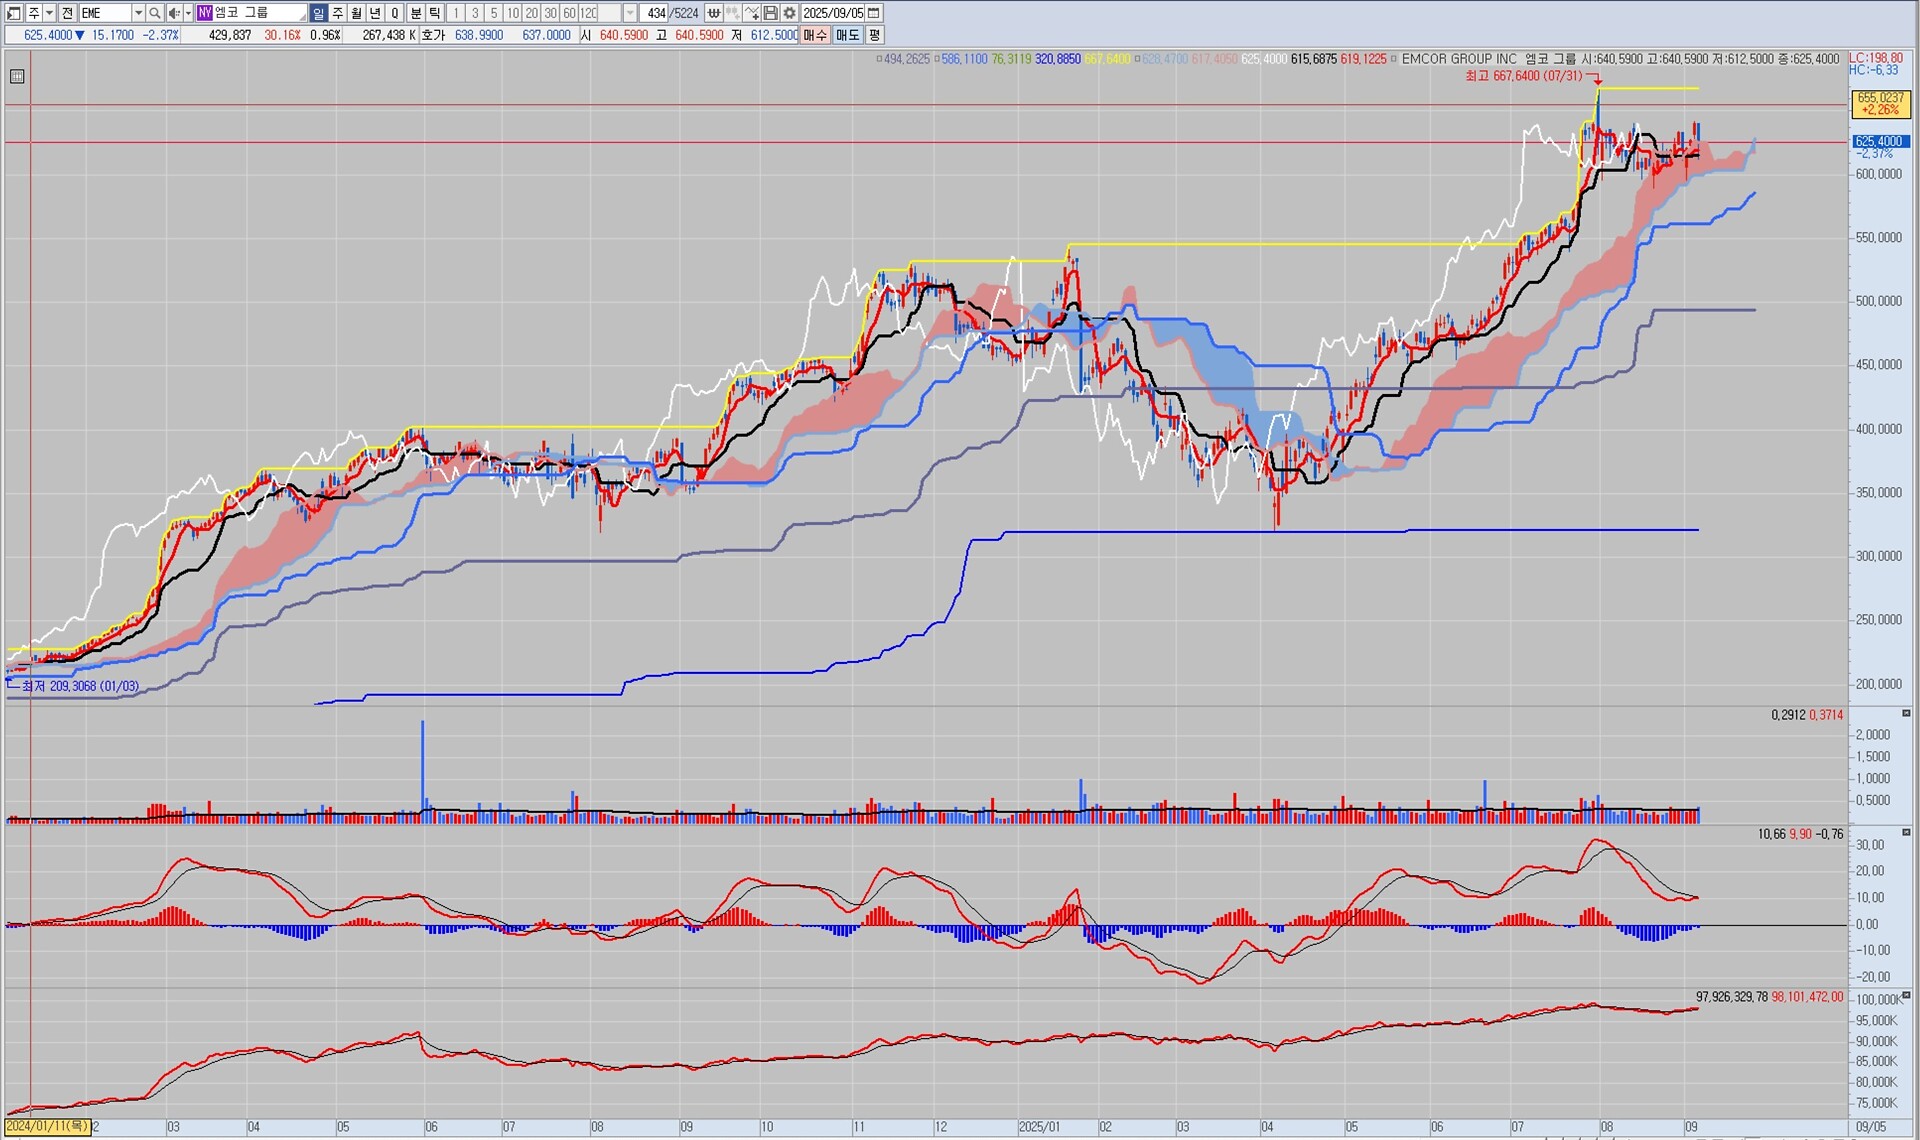Click the won currency (₩) icon

pyautogui.click(x=714, y=13)
